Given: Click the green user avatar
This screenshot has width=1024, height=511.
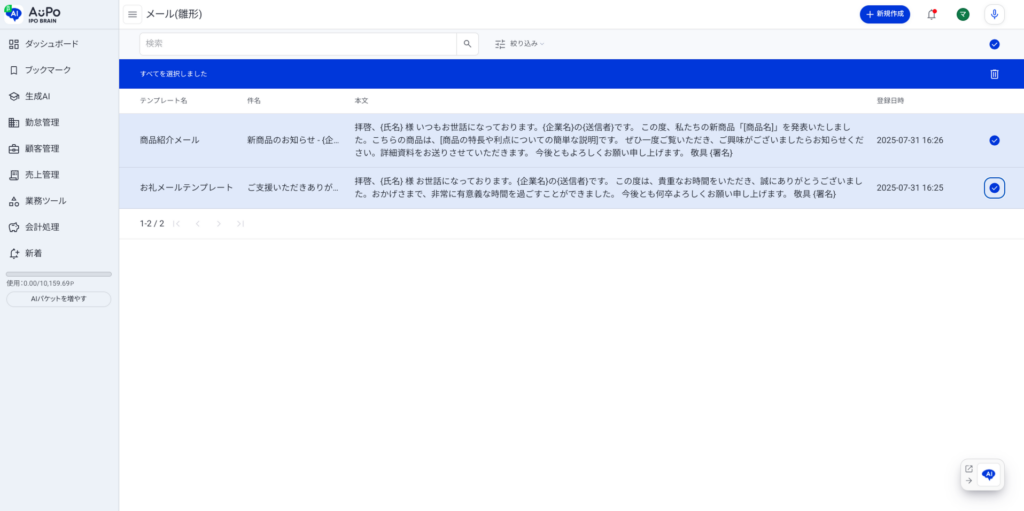Looking at the screenshot, I should click(x=962, y=14).
